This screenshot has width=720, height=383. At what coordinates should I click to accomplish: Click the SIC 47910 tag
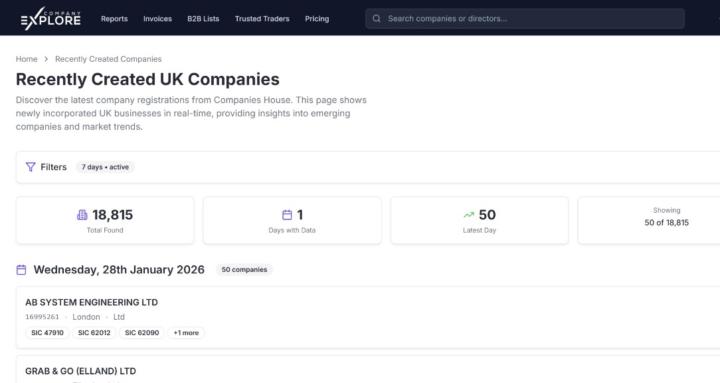click(47, 332)
